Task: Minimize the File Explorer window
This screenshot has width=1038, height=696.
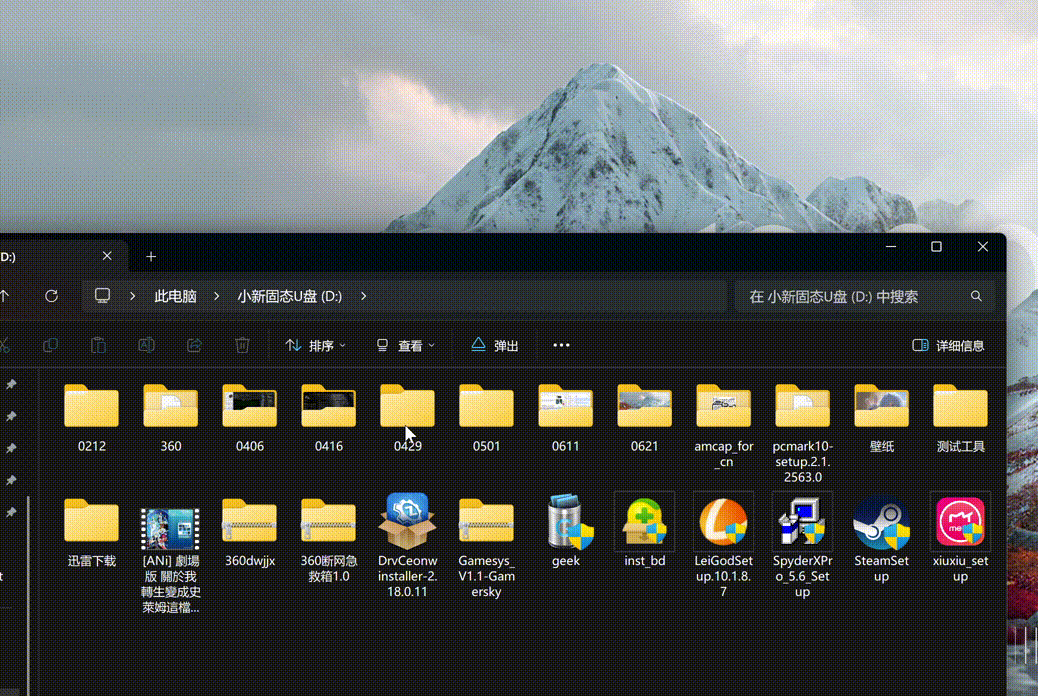Action: pos(891,247)
